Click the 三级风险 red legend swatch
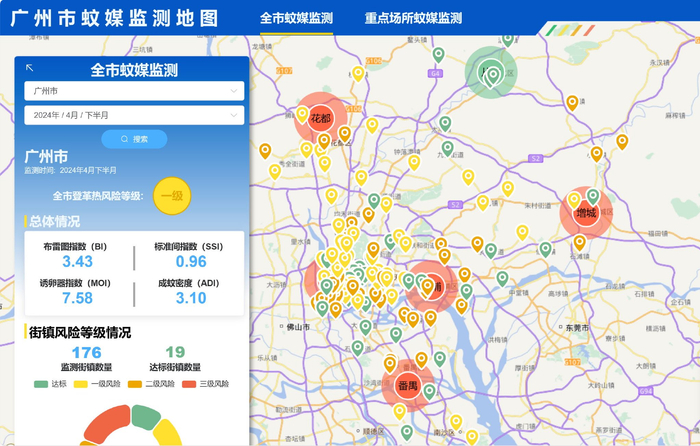The width and height of the screenshot is (700, 446). point(189,384)
